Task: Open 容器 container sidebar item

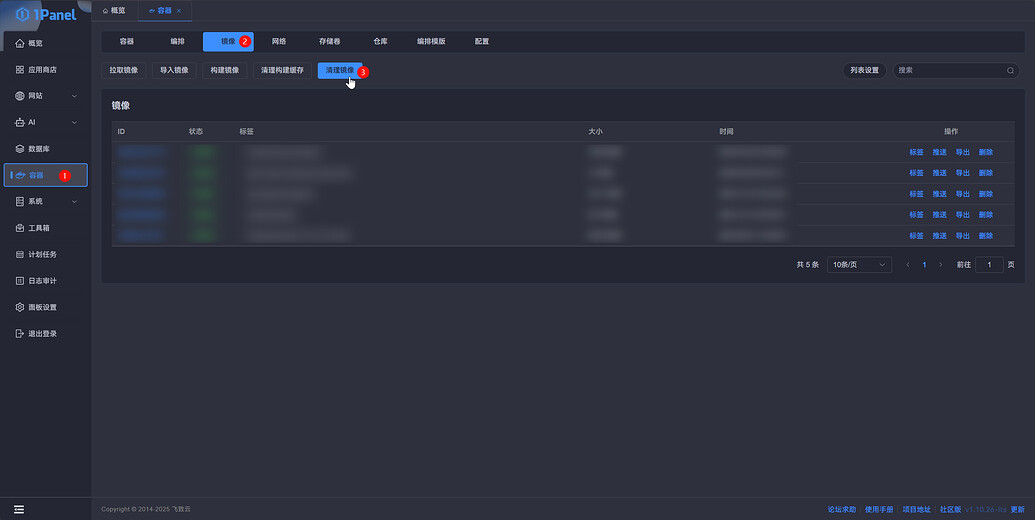Action: [x=46, y=175]
